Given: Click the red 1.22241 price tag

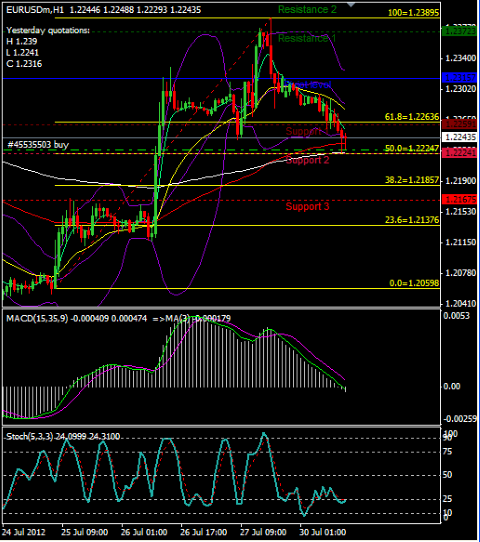Looking at the screenshot, I should pos(460,152).
